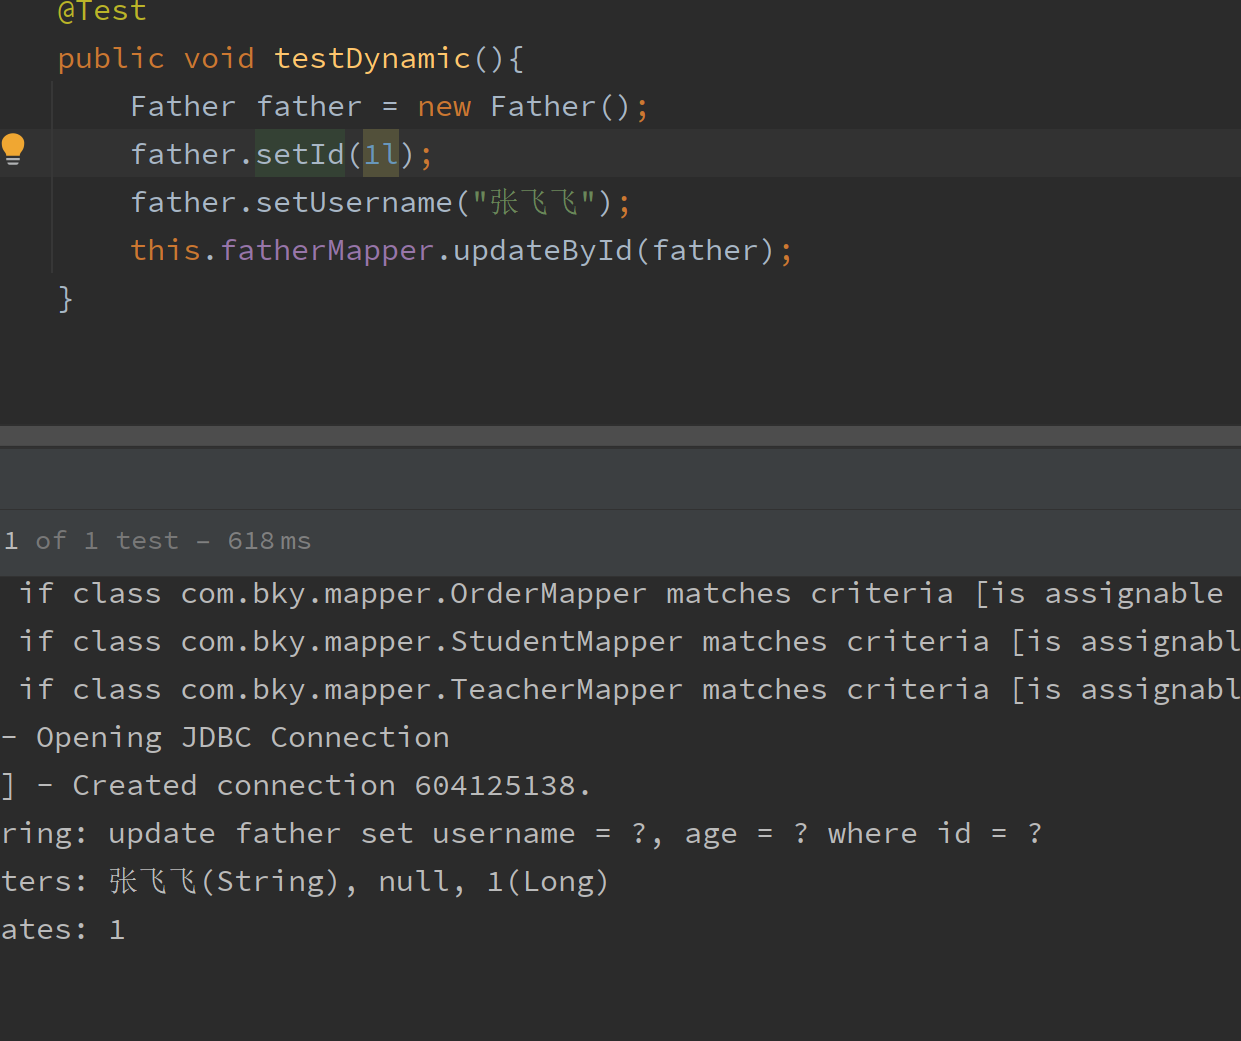Viewport: 1241px width, 1041px height.
Task: Click the yellow lightbulb intention icon
Action: (x=13, y=149)
